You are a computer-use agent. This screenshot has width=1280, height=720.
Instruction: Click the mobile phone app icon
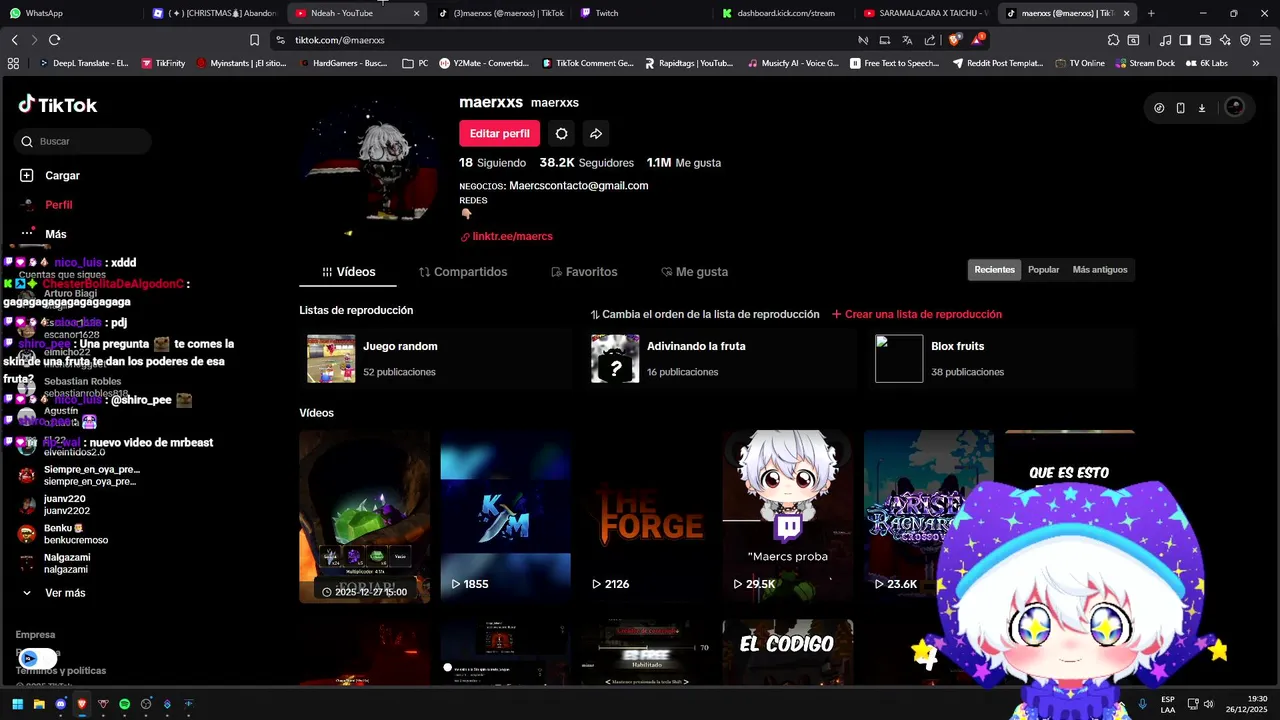1180,108
